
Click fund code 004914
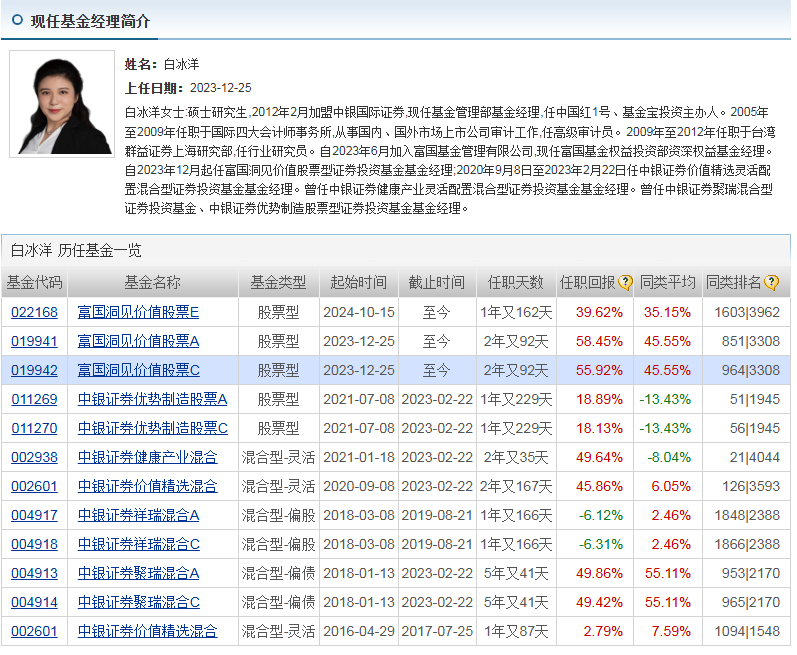[x=35, y=602]
